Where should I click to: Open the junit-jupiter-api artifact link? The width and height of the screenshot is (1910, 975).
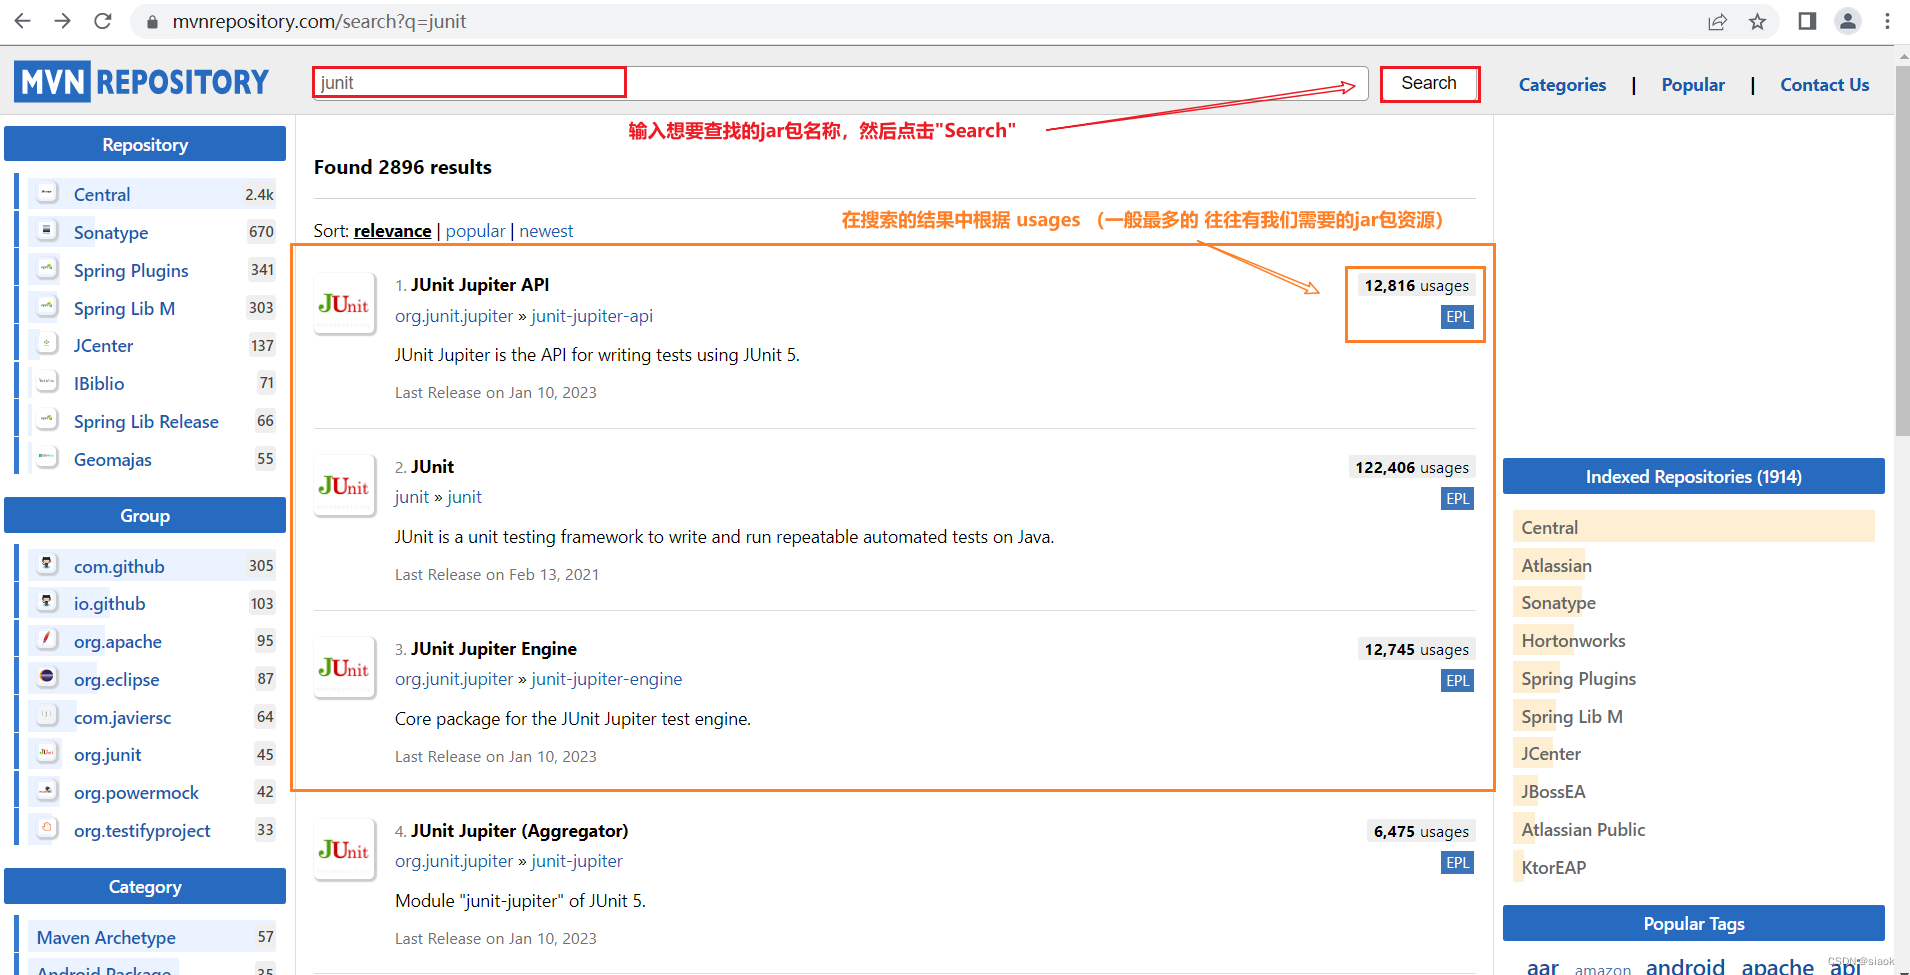[x=592, y=316]
